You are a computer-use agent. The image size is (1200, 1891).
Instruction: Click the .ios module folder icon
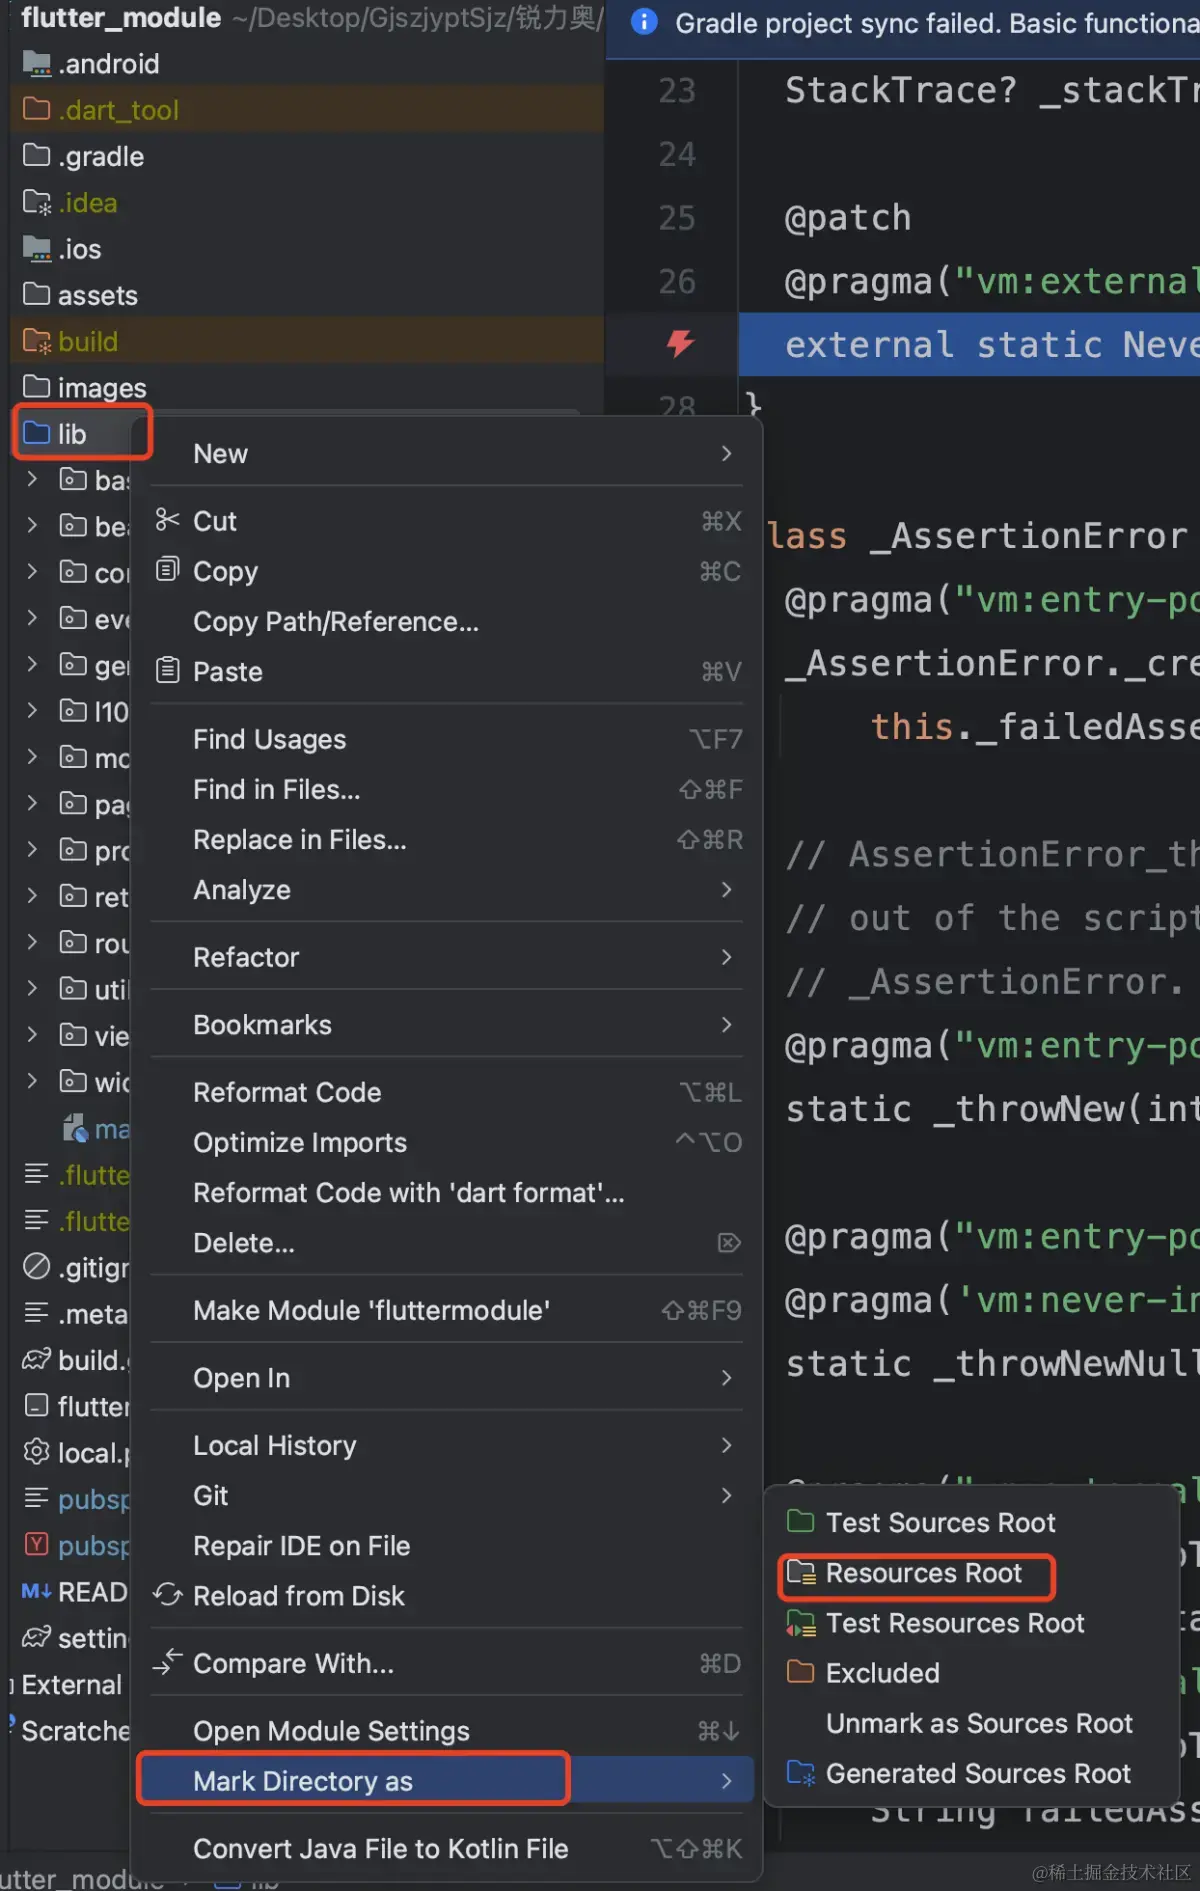click(x=36, y=248)
